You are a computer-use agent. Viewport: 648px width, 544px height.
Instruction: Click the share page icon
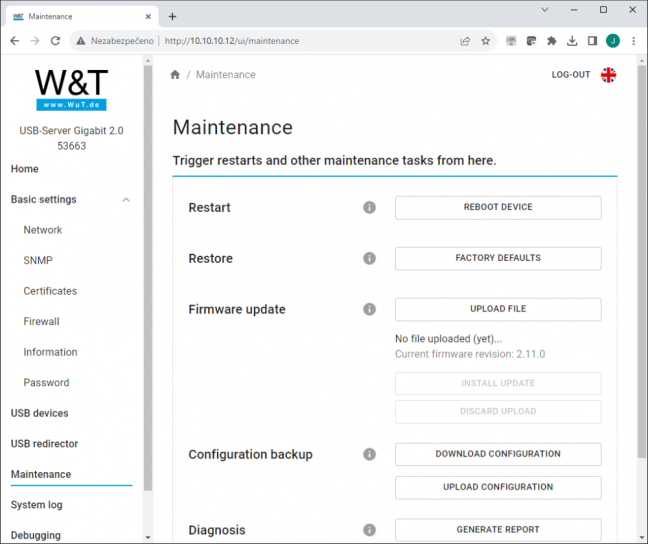[465, 41]
